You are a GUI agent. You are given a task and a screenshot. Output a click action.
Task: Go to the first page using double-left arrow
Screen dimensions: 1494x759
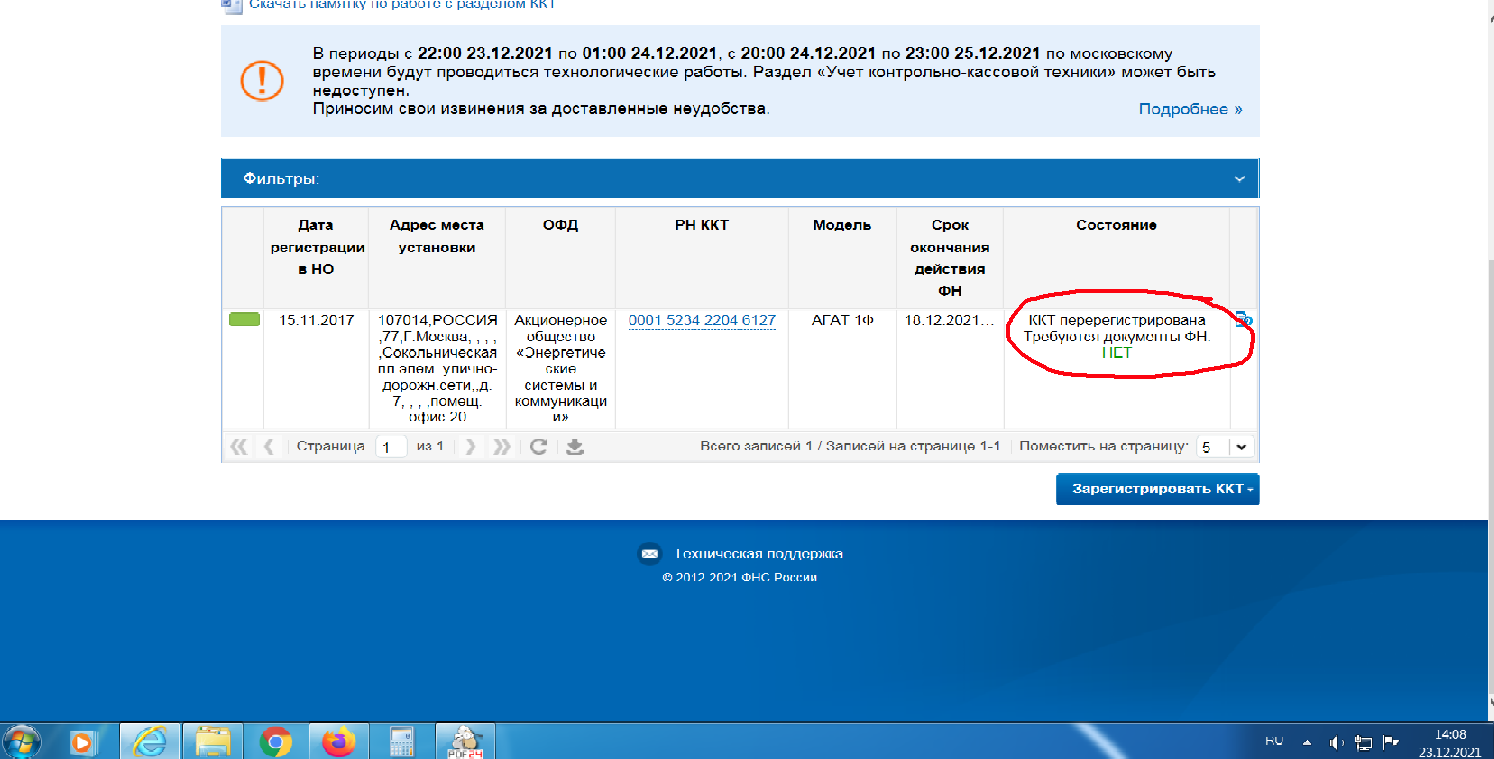click(x=238, y=447)
